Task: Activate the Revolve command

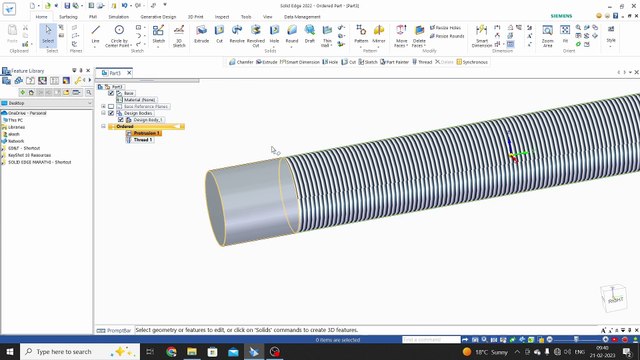Action: [x=237, y=34]
